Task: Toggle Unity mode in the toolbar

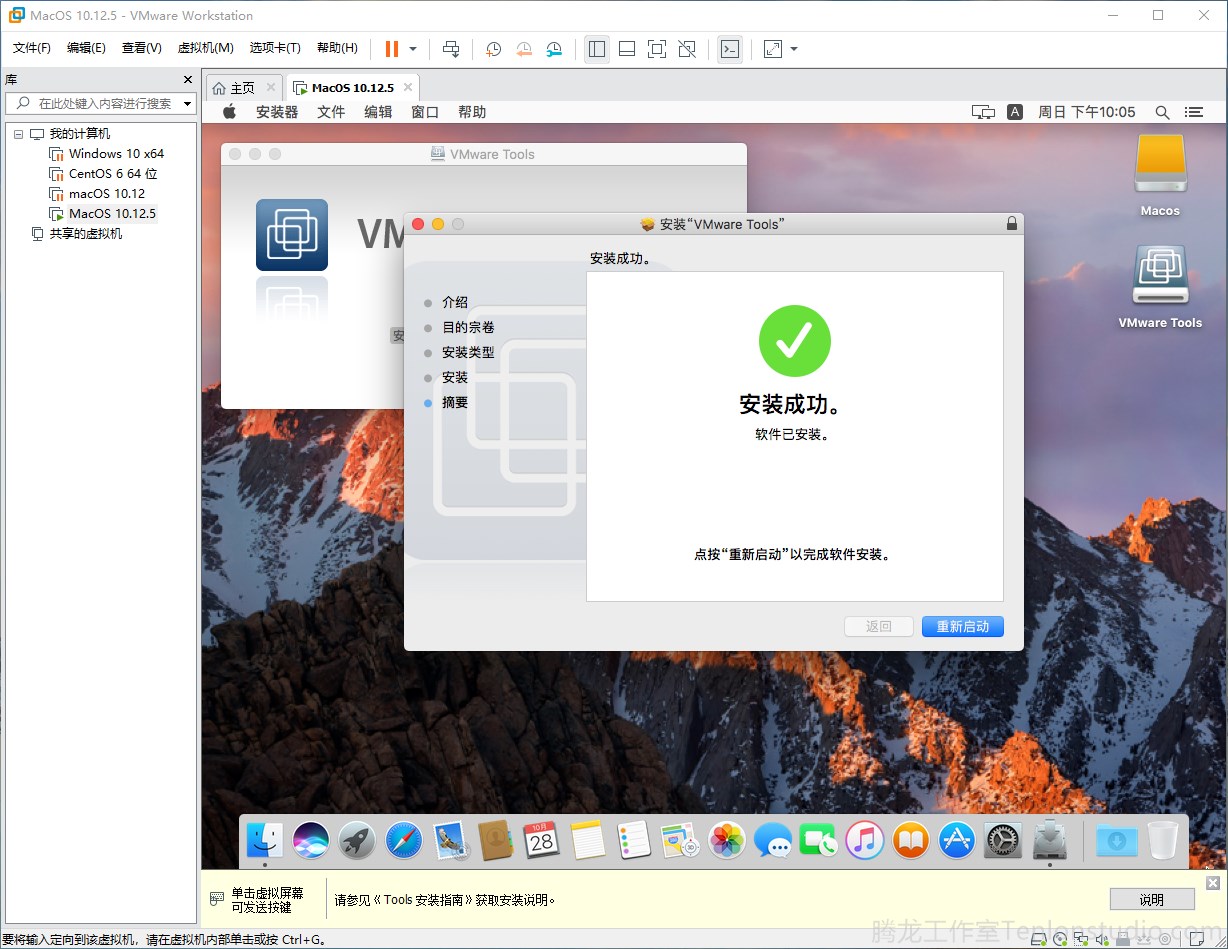Action: (687, 49)
